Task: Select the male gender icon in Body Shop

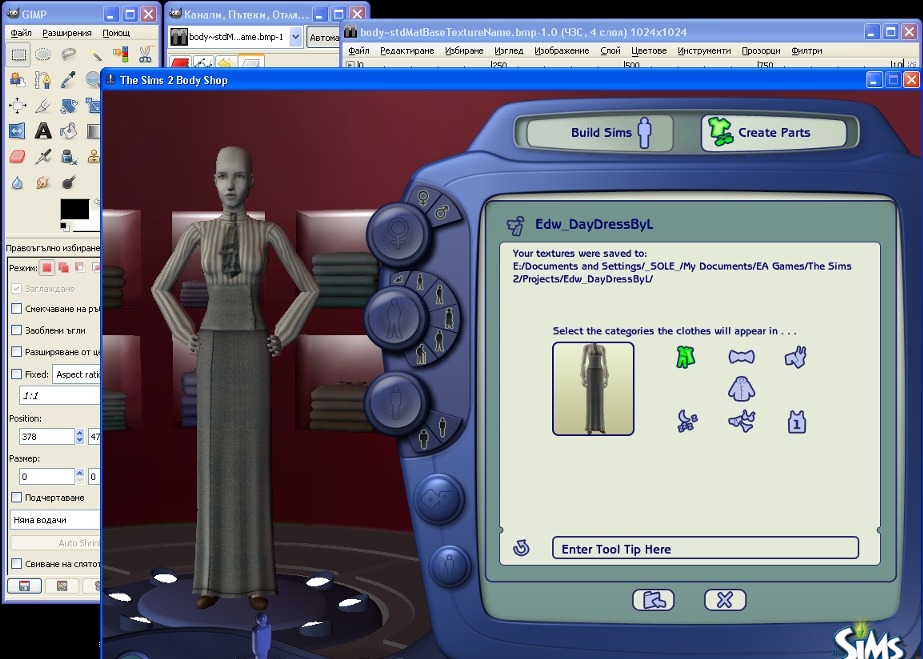Action: click(442, 211)
